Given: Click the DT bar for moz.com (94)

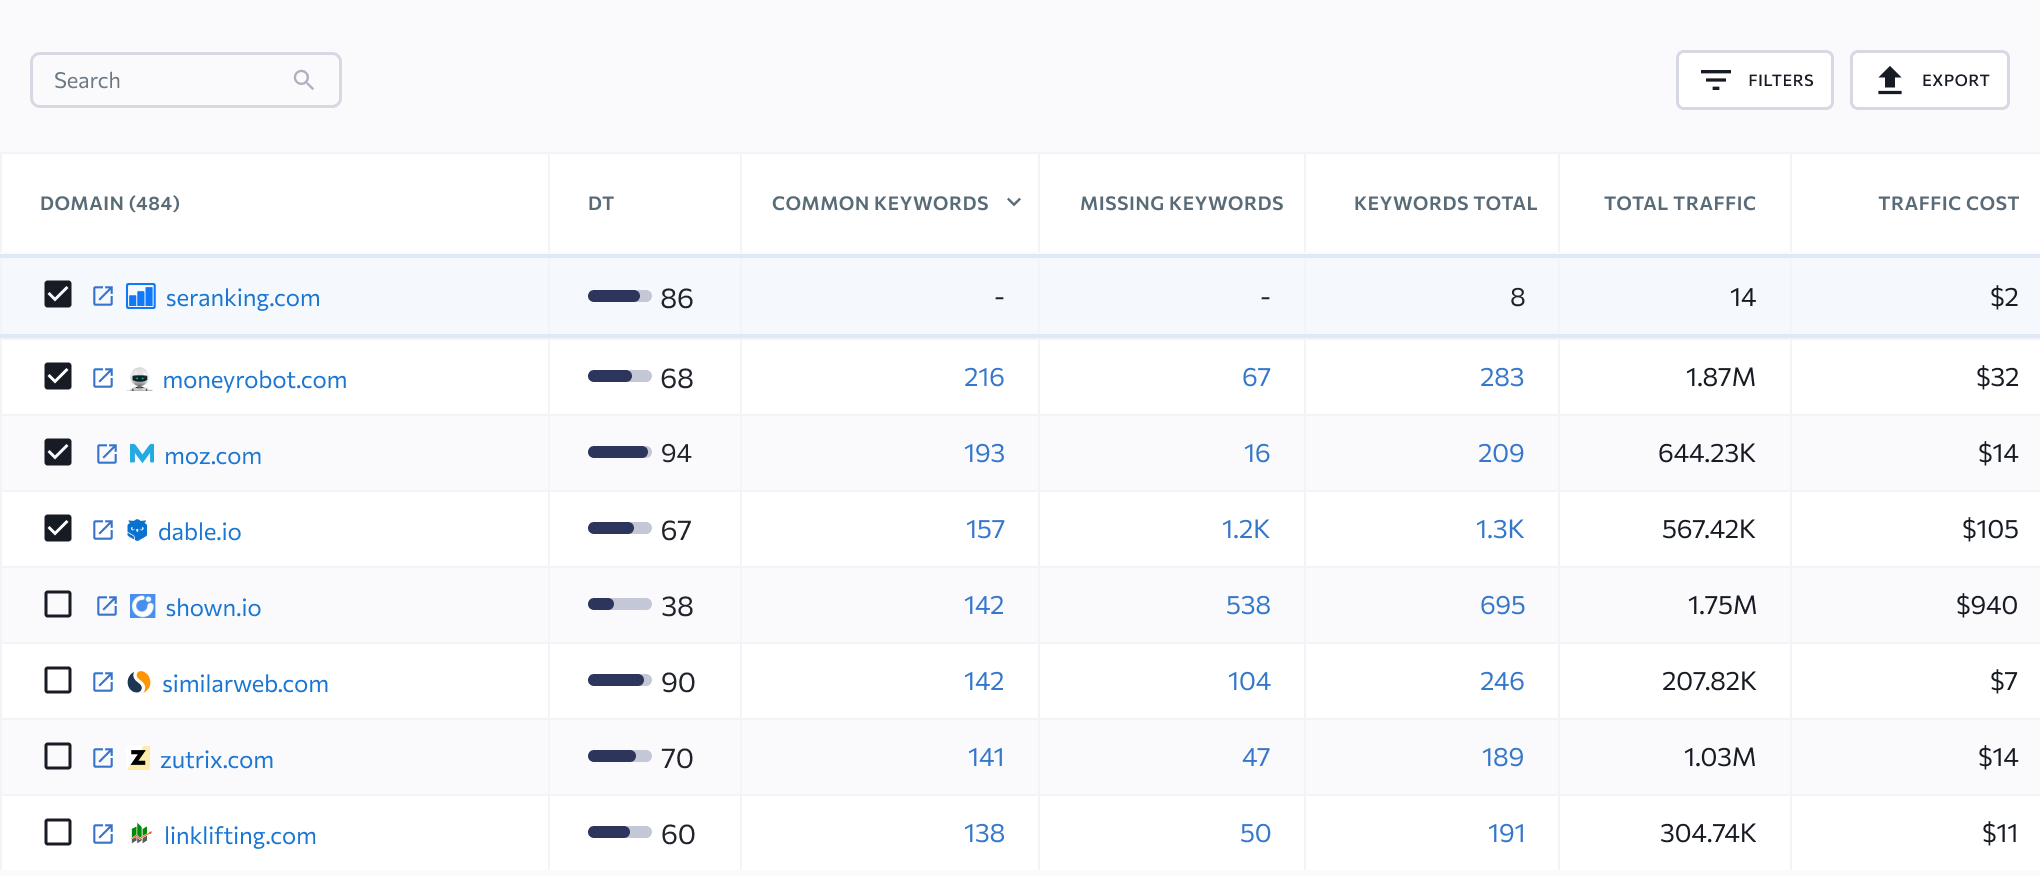Looking at the screenshot, I should pyautogui.click(x=620, y=452).
